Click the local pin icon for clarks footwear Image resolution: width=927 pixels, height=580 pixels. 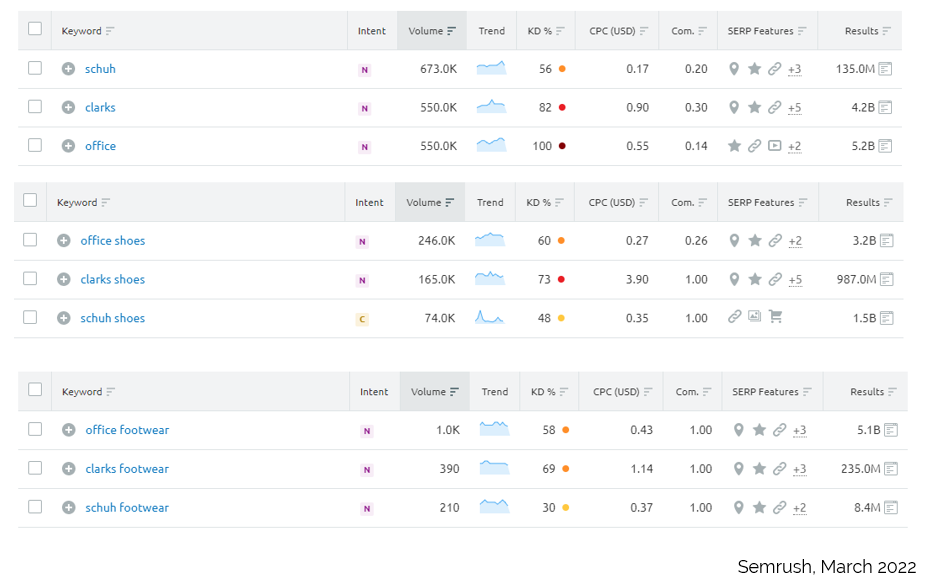click(x=738, y=469)
